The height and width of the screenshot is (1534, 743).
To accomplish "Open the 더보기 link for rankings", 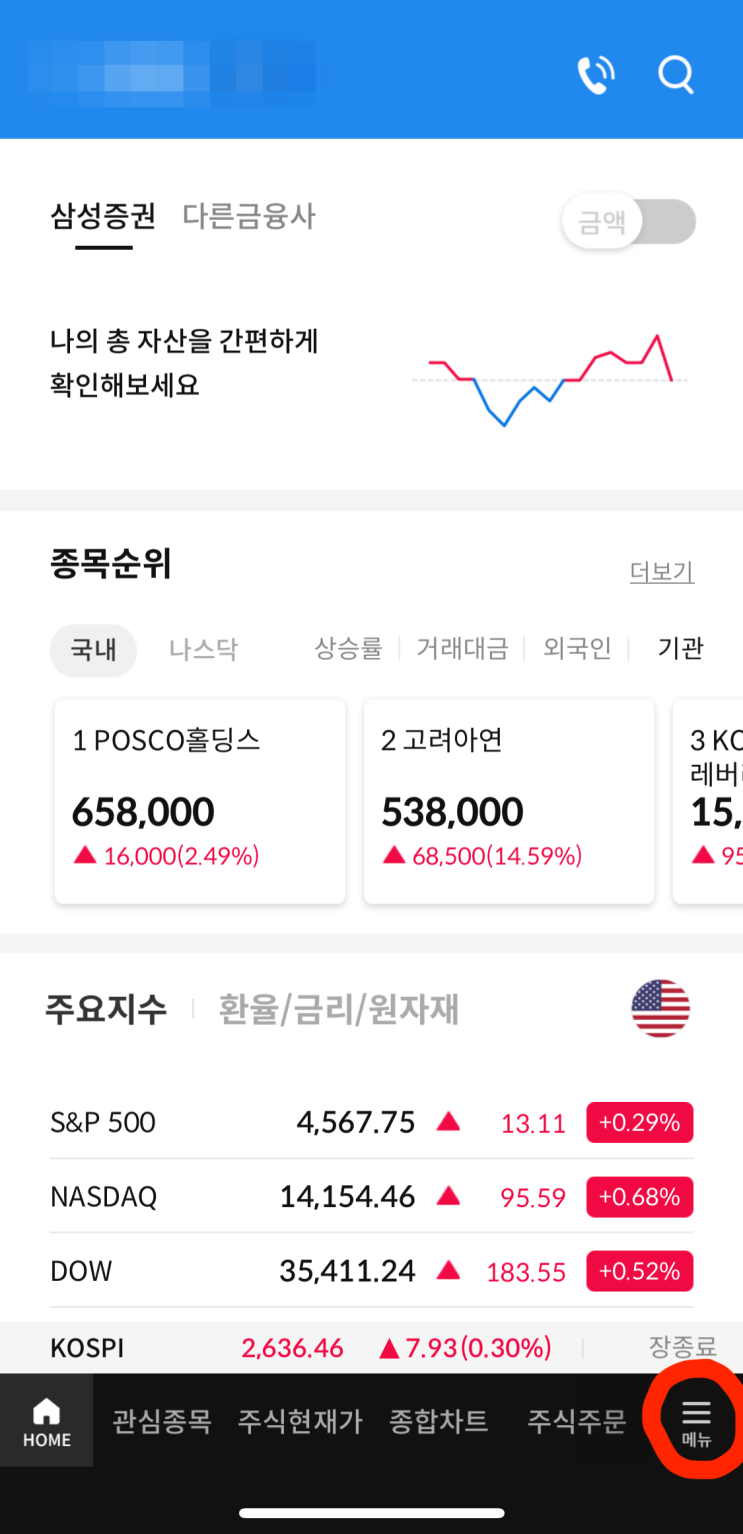I will (x=661, y=572).
